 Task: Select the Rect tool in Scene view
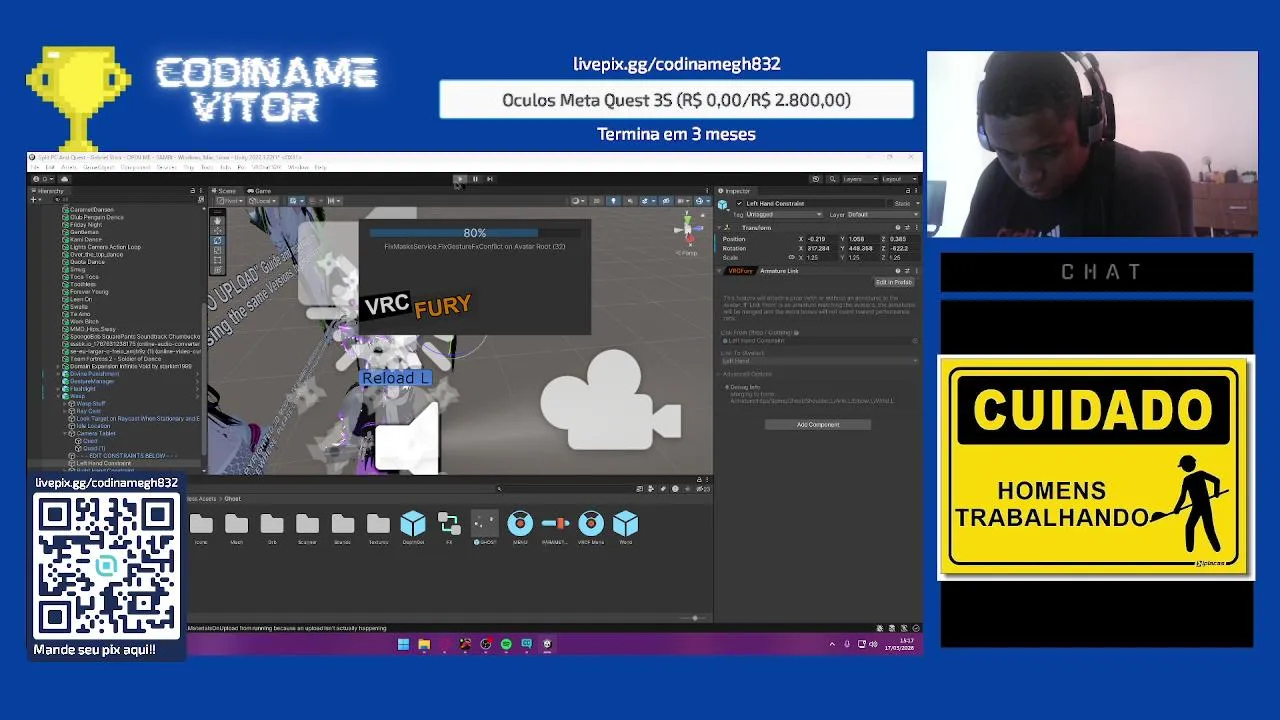(217, 260)
